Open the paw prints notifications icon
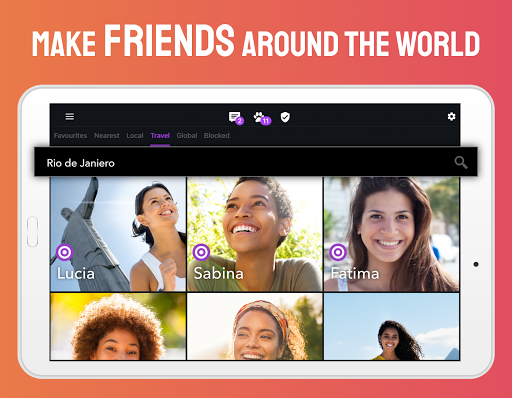 tap(262, 118)
